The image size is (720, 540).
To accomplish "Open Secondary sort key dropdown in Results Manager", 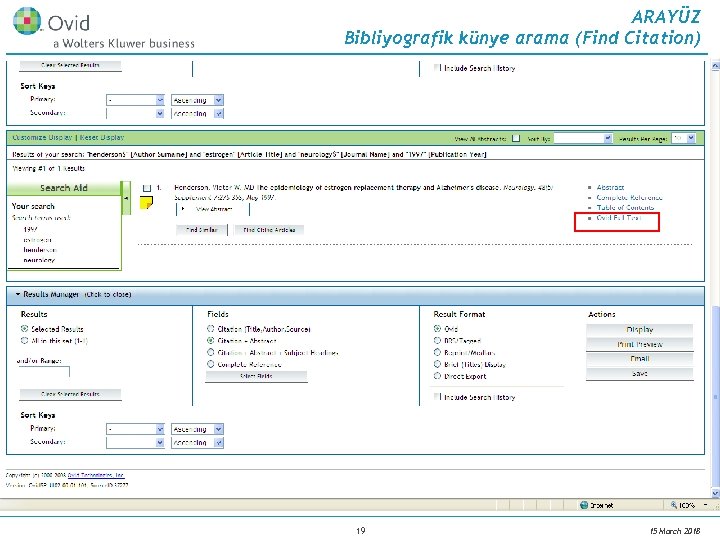I will (135, 443).
